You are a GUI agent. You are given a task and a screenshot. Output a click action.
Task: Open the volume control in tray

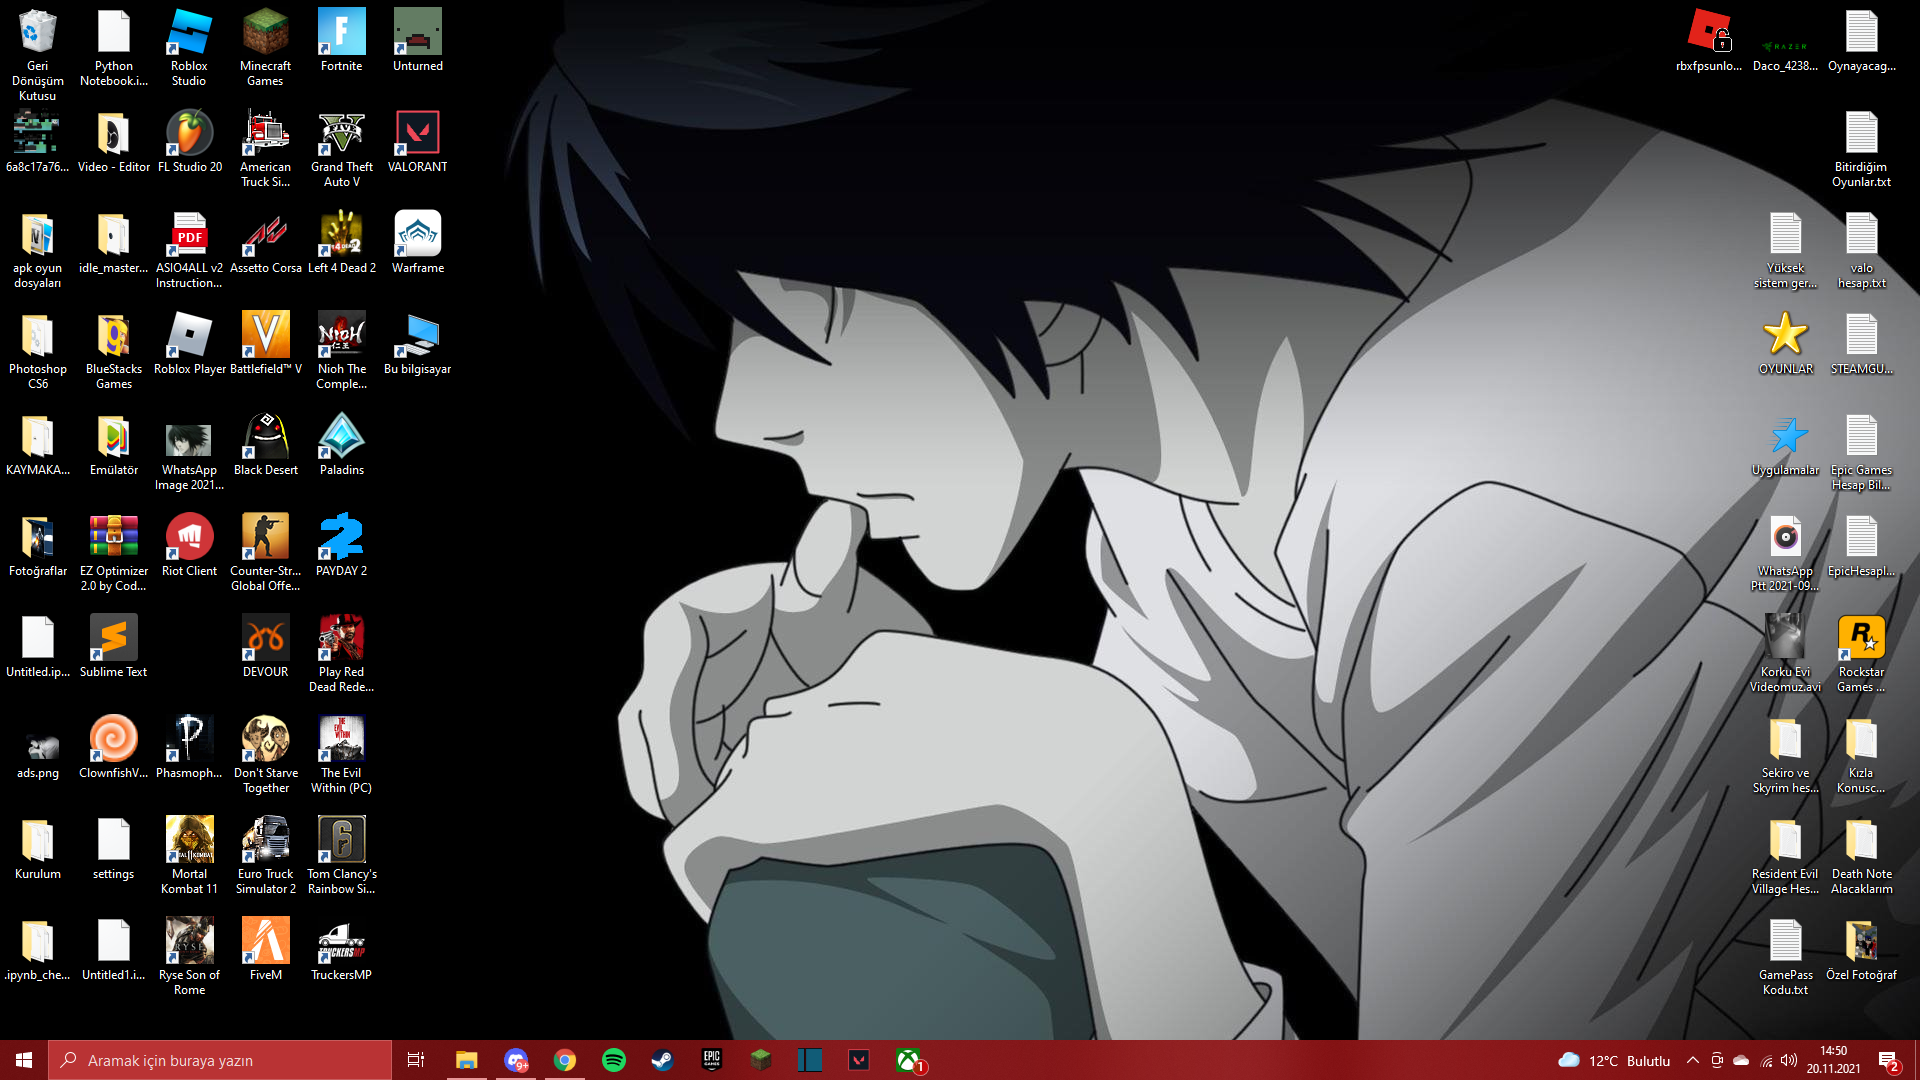click(1789, 1061)
